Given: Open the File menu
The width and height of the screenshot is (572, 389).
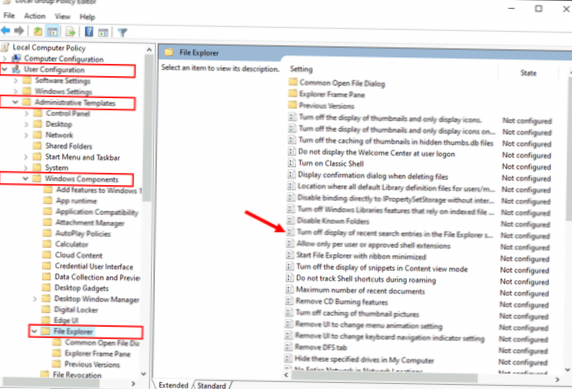Looking at the screenshot, I should point(9,16).
